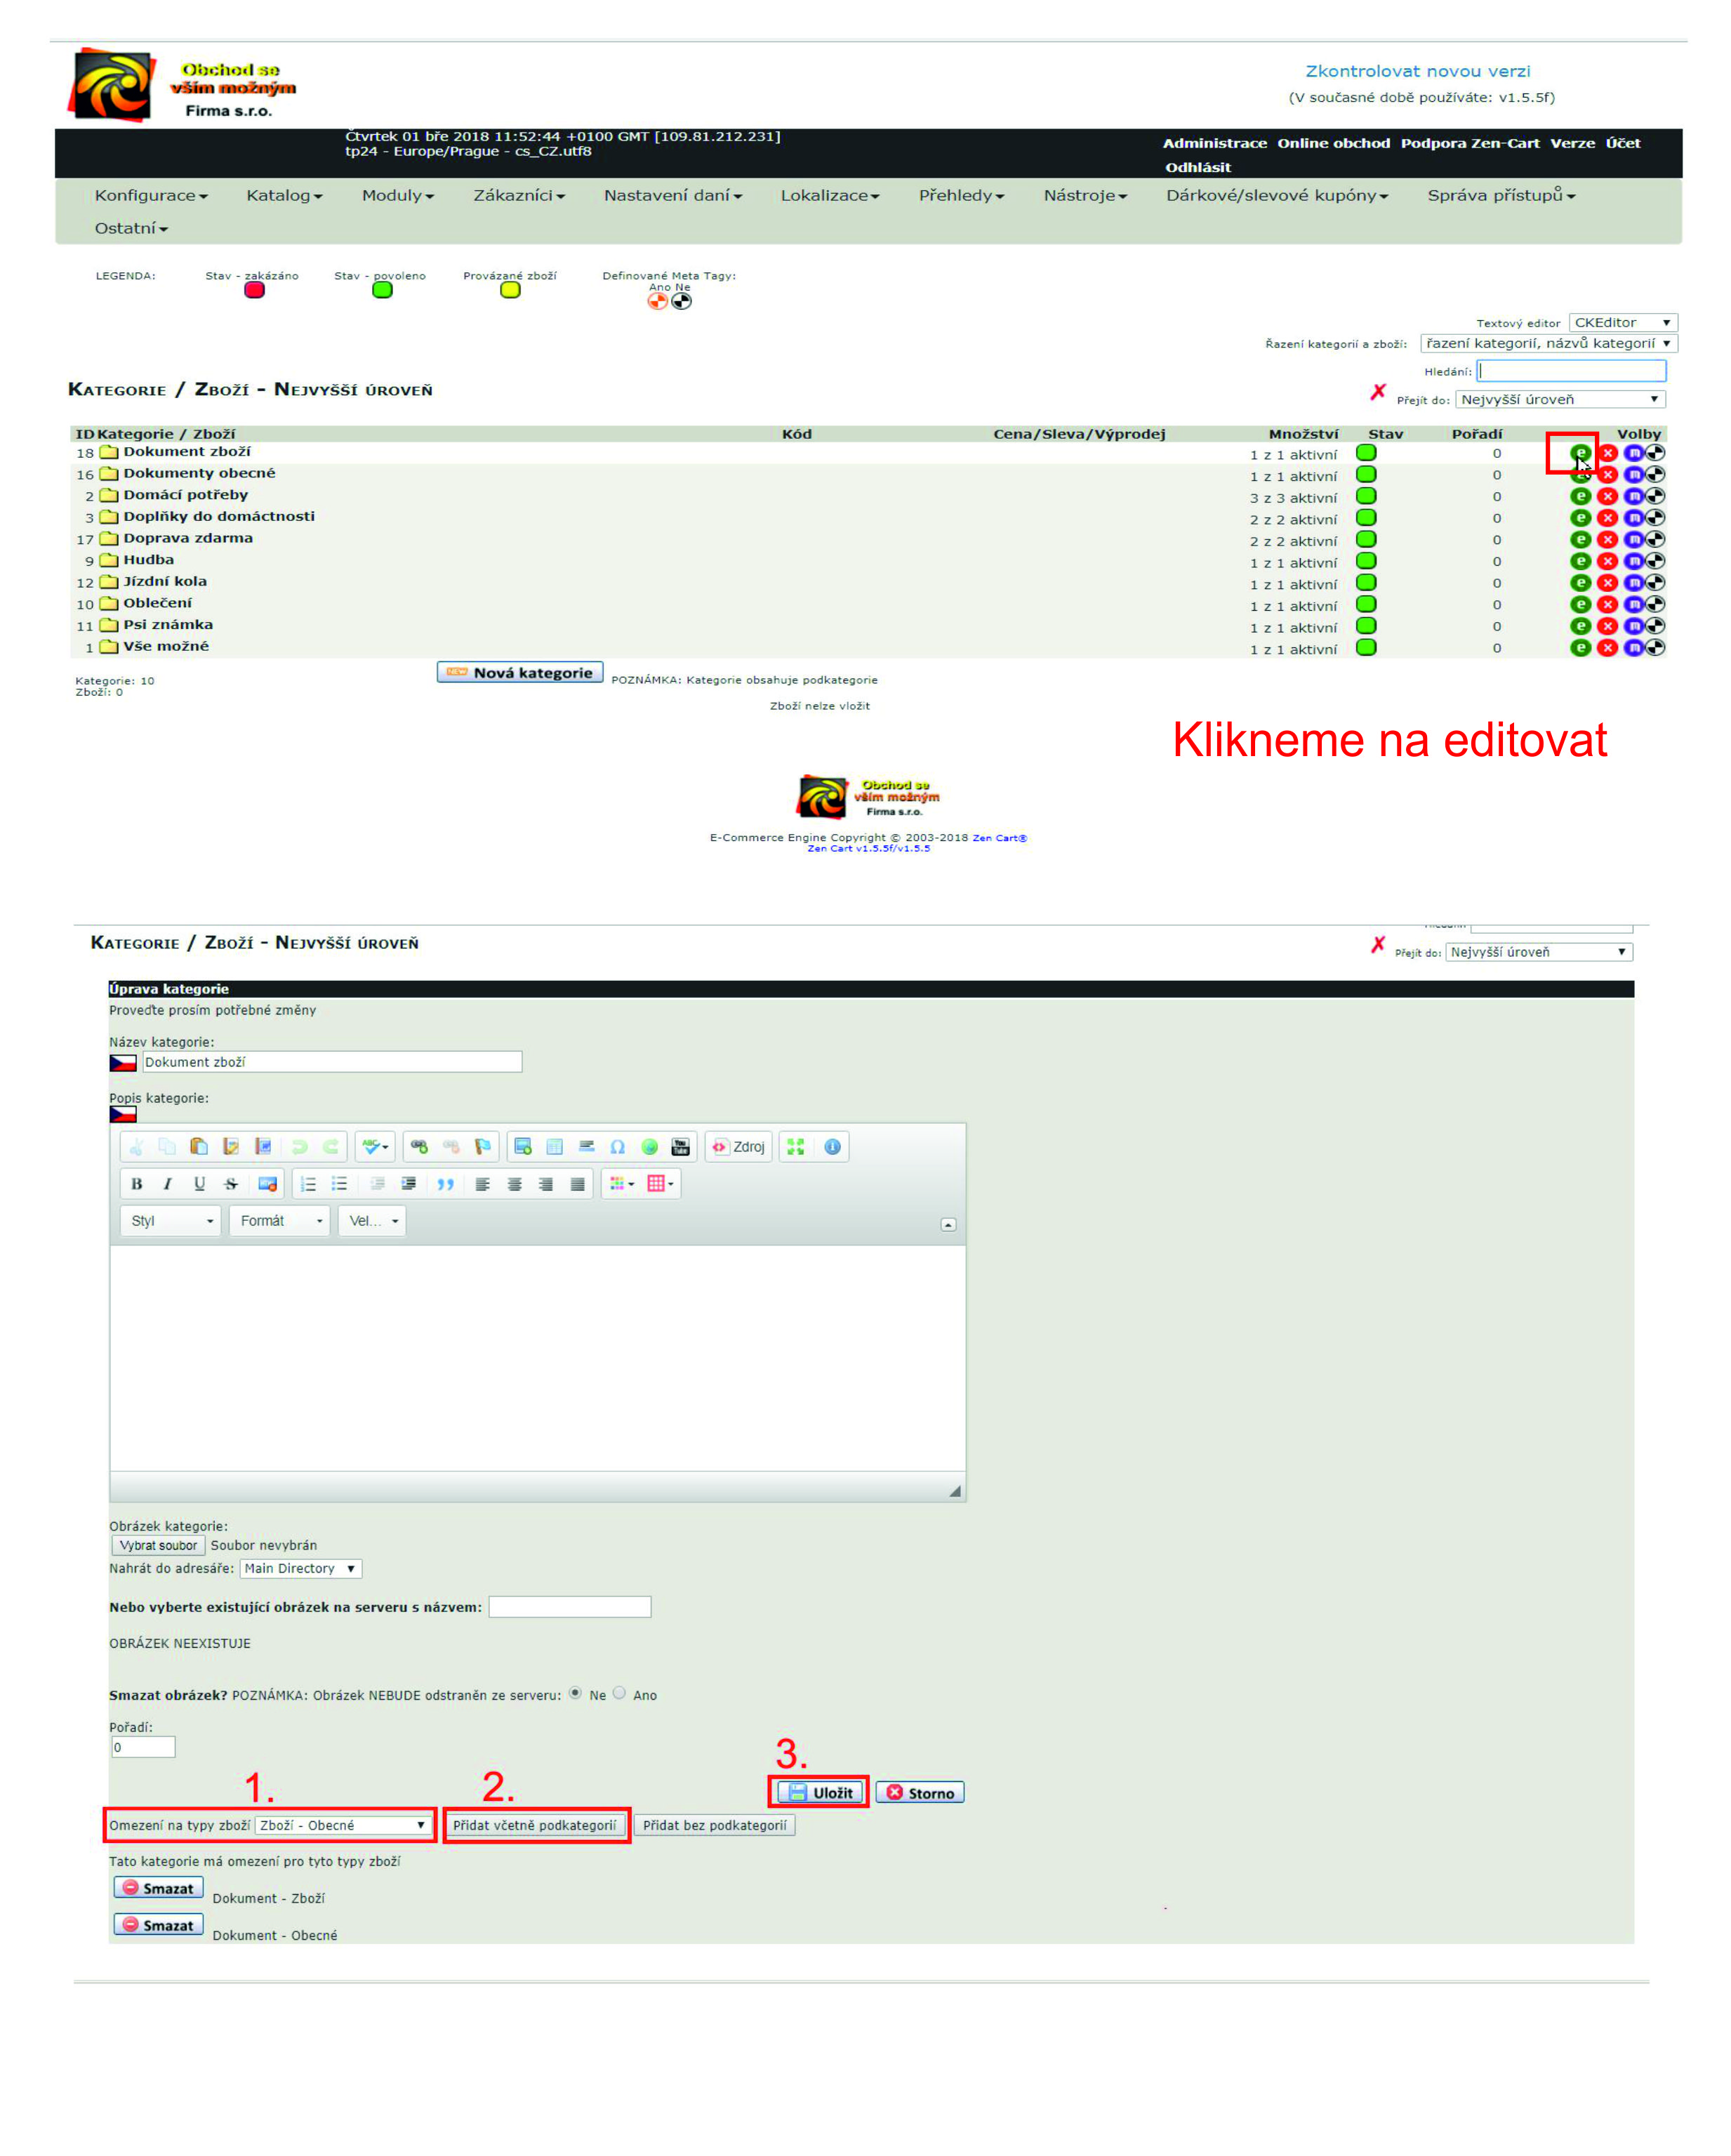Click 'Přidat včetně podkategorií' button
The width and height of the screenshot is (1731, 2156).
pyautogui.click(x=534, y=1824)
